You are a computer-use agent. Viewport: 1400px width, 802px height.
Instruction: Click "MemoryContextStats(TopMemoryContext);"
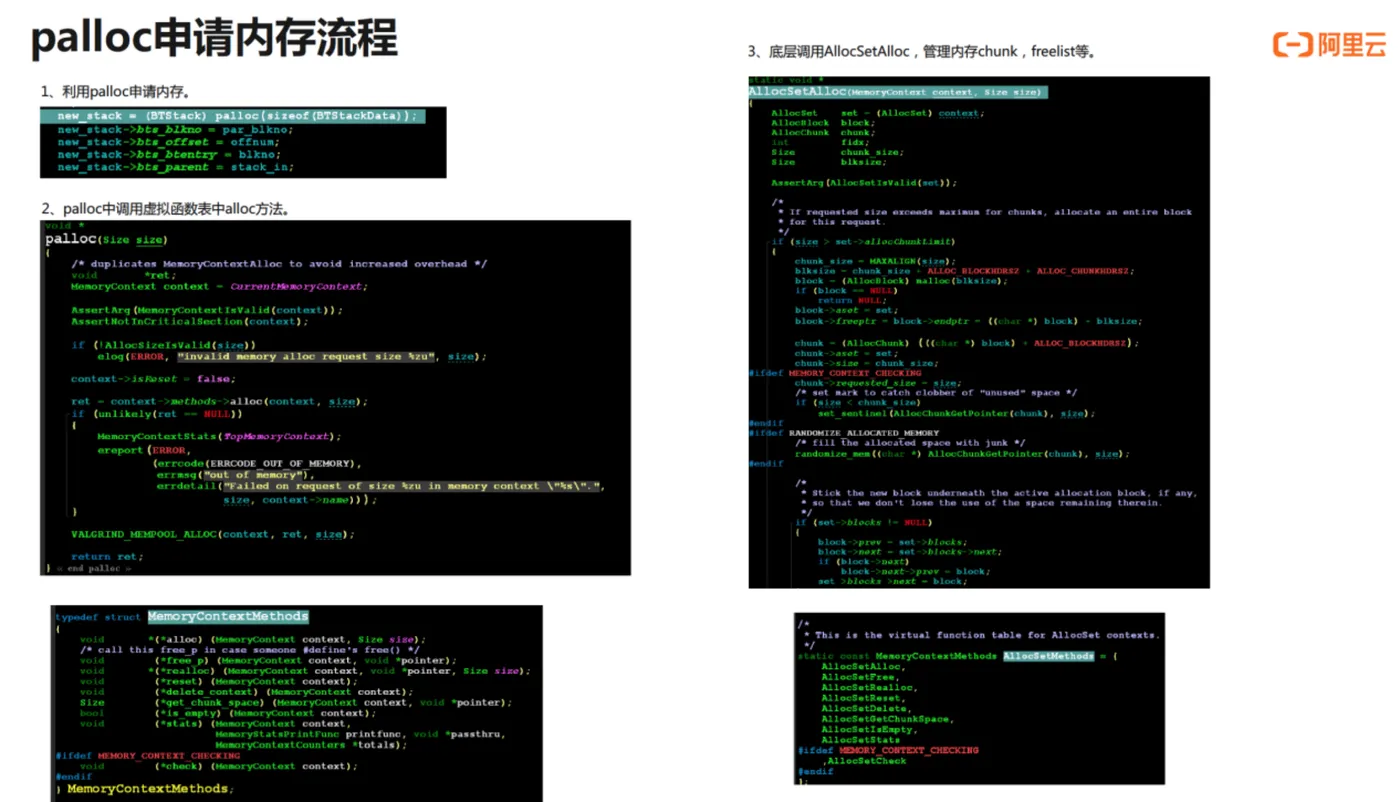[x=219, y=436]
